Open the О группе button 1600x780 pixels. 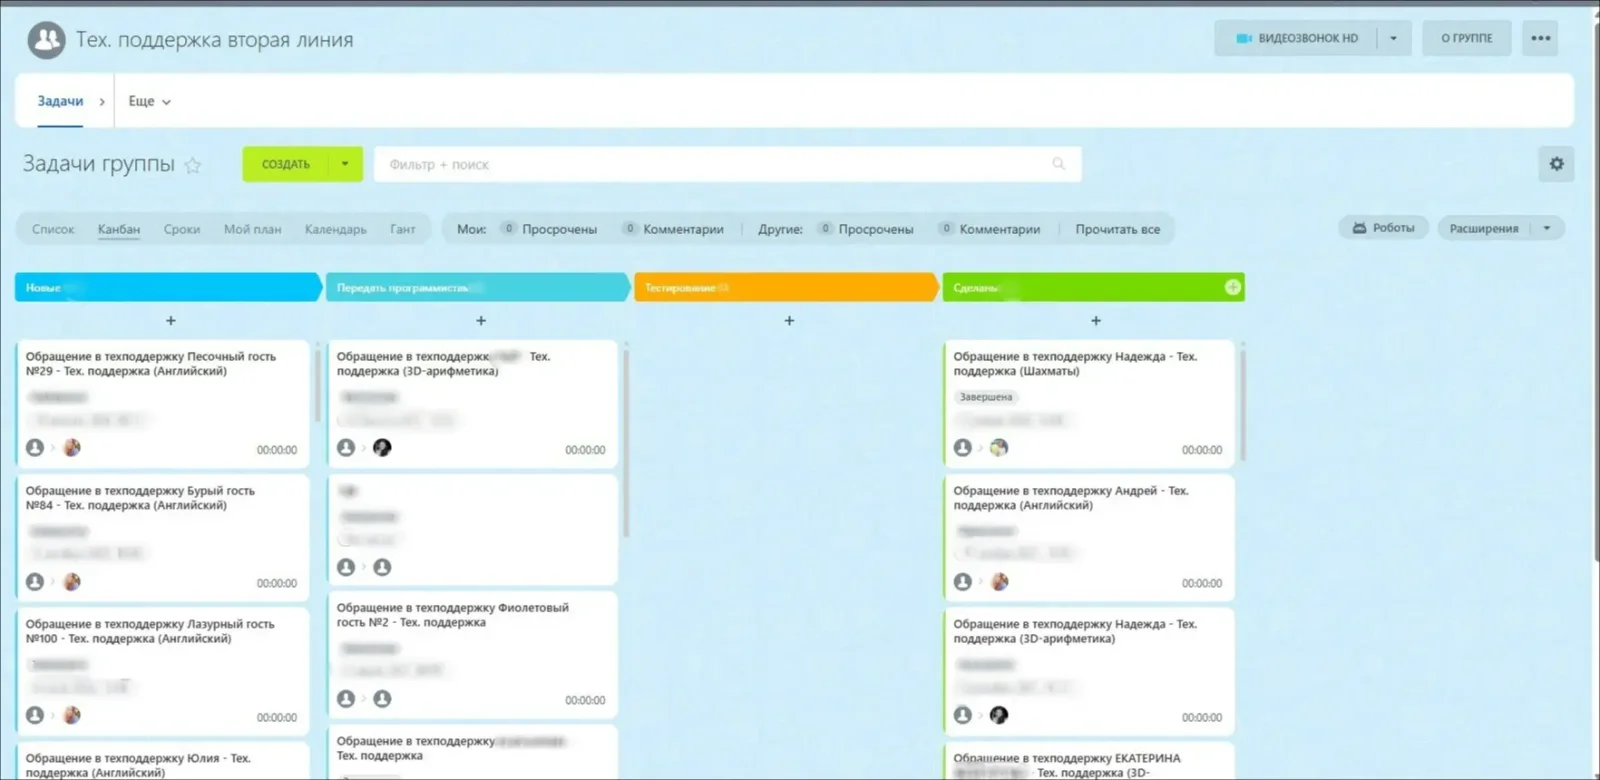(x=1466, y=38)
